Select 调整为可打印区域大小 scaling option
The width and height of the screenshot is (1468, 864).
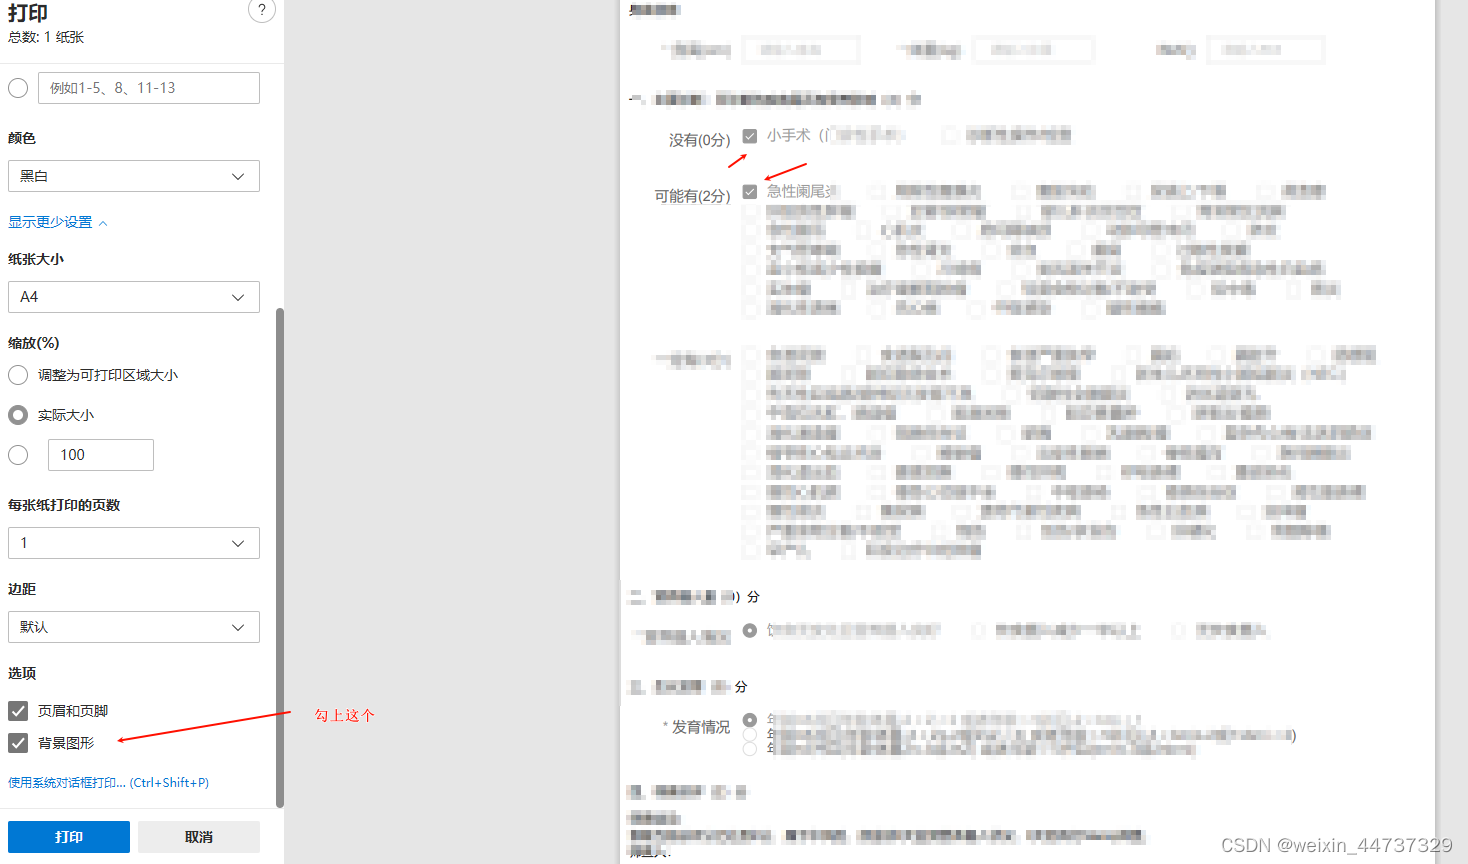(x=17, y=375)
